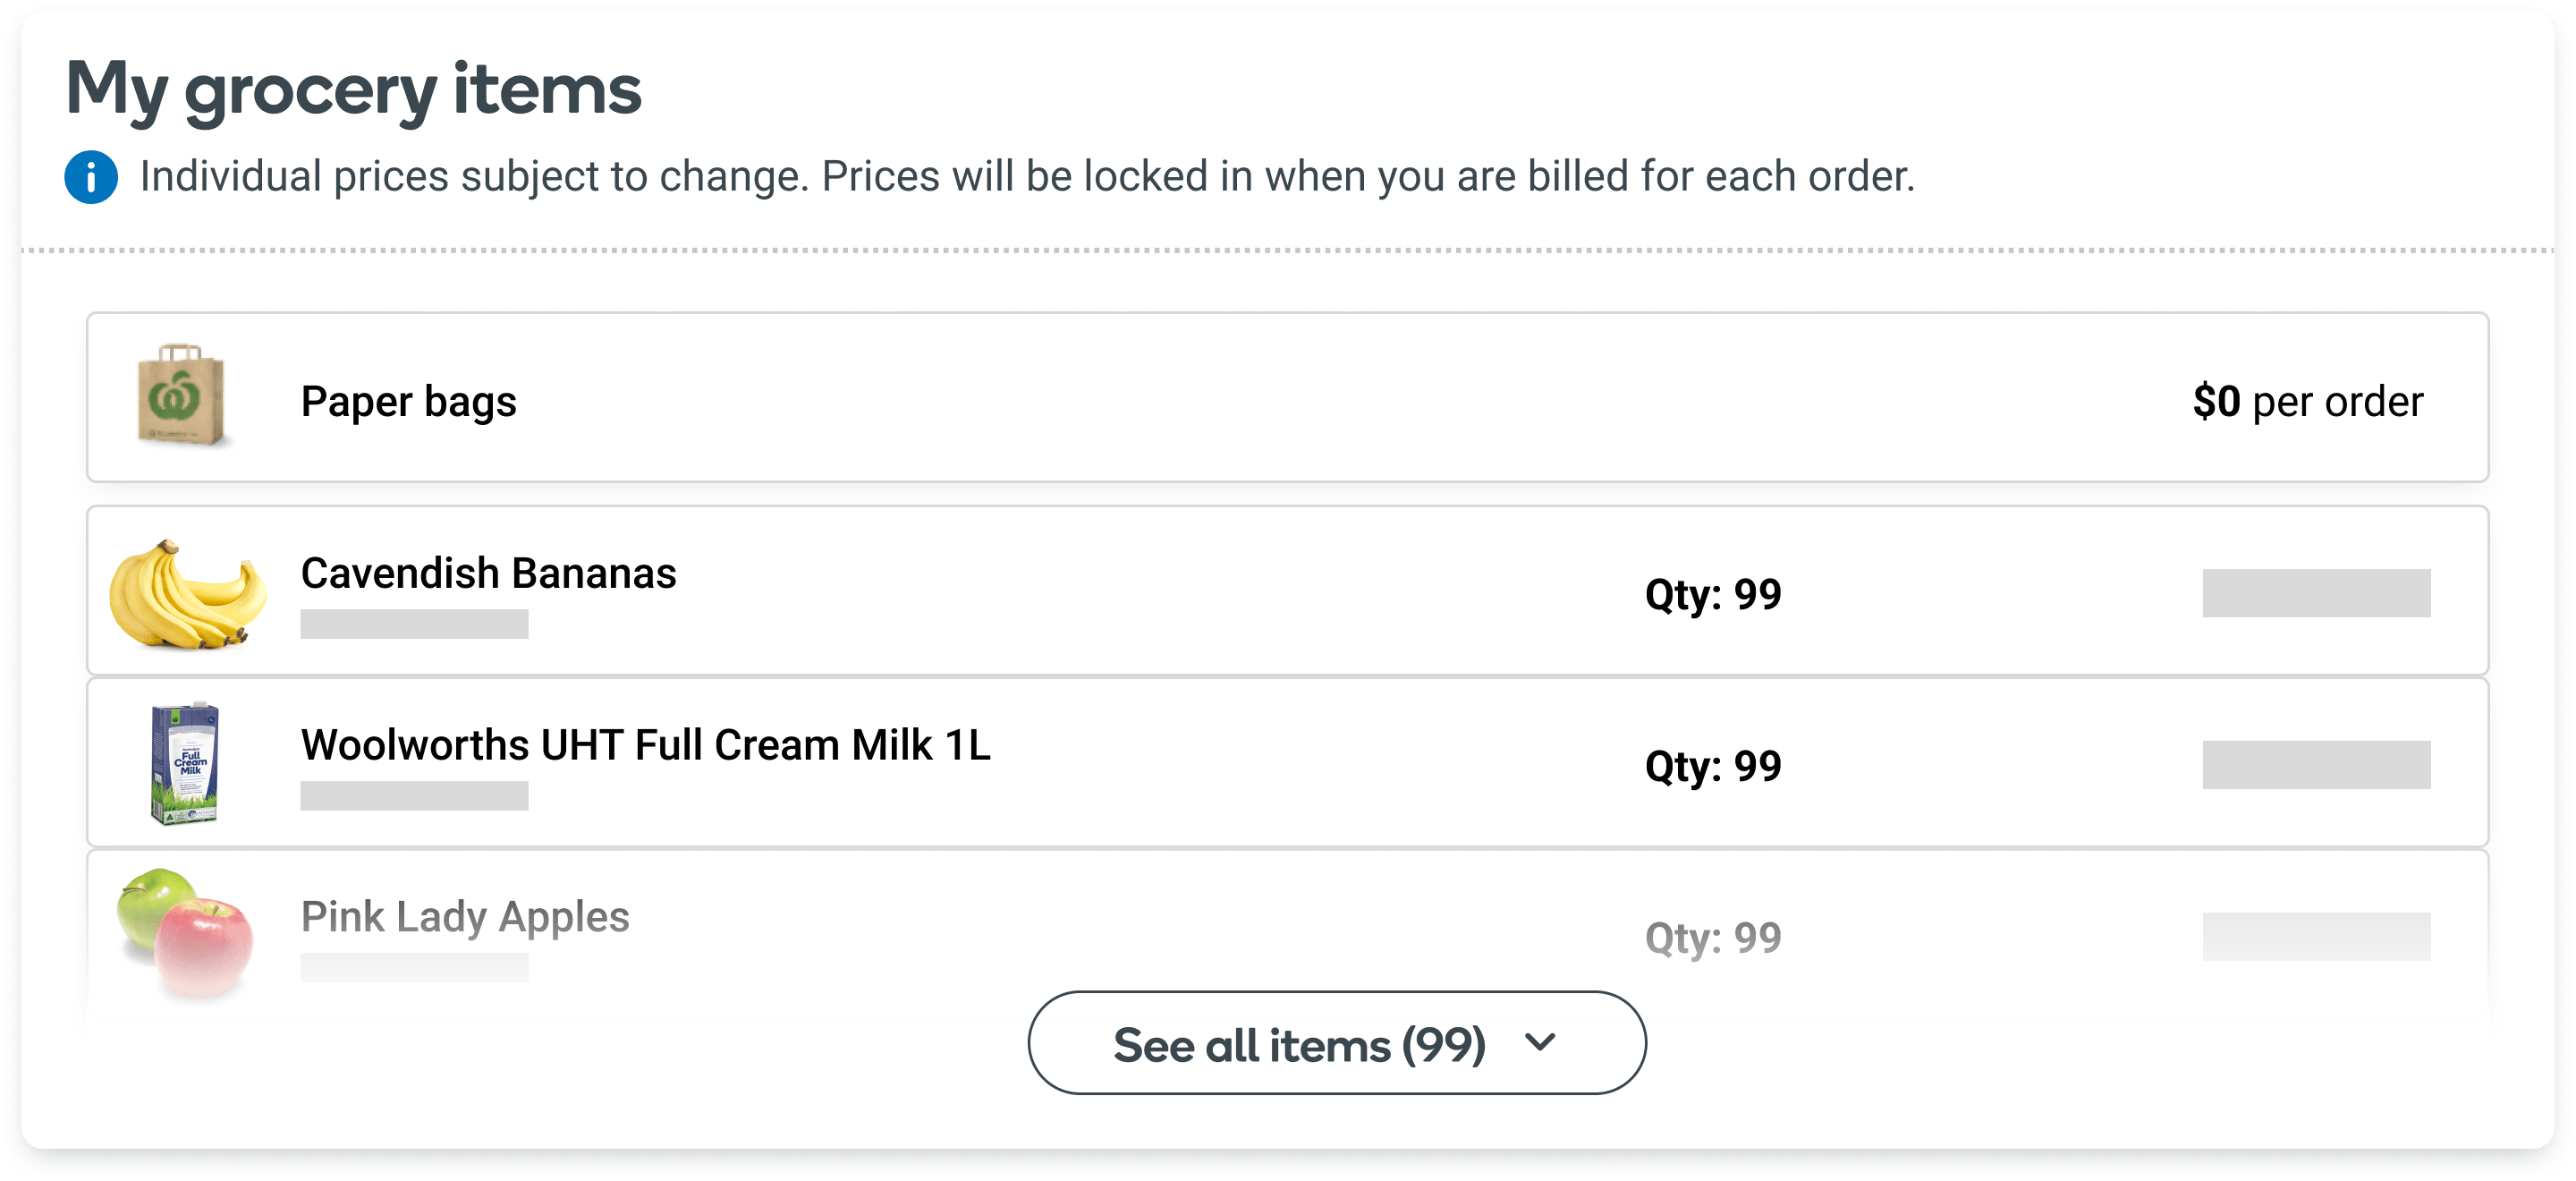Click the Paper bags product image
The height and width of the screenshot is (1181, 2576).
(x=181, y=396)
